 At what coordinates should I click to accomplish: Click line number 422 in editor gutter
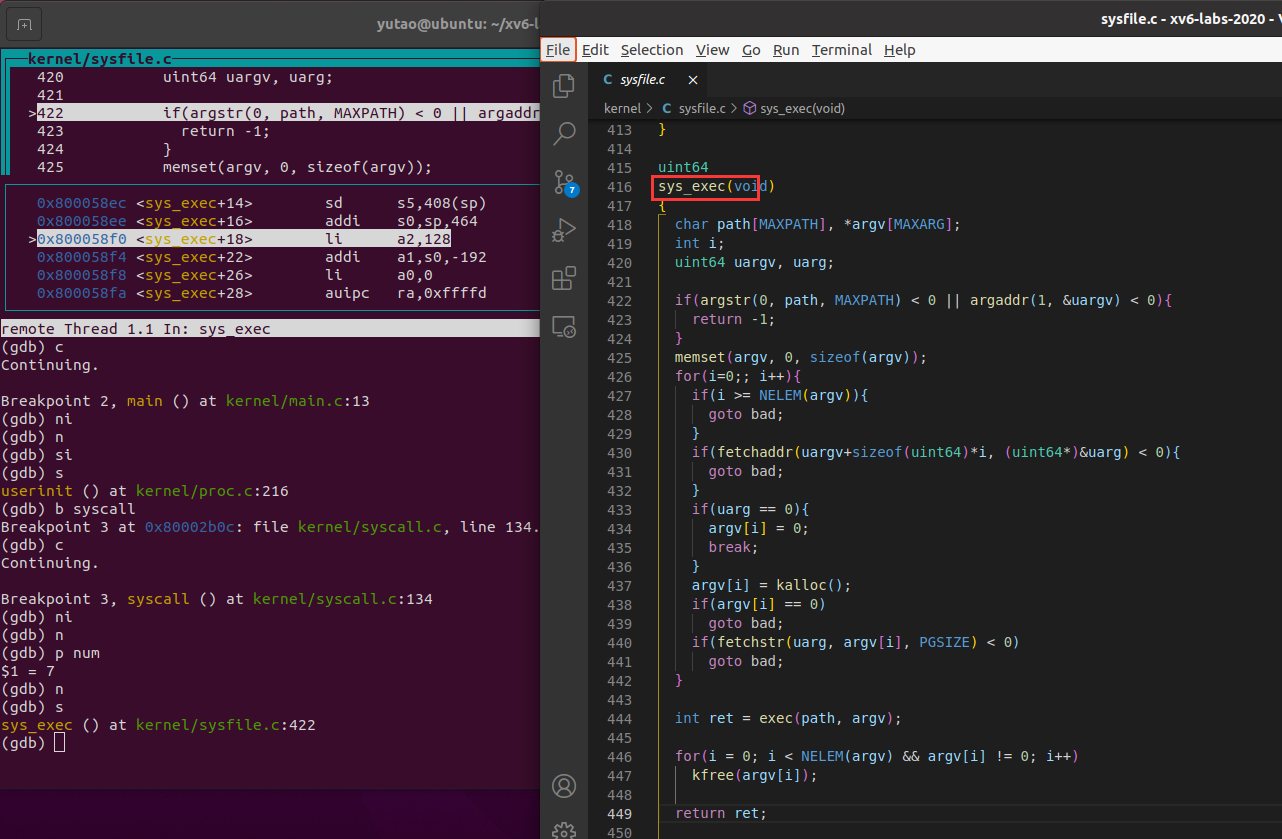(x=619, y=301)
